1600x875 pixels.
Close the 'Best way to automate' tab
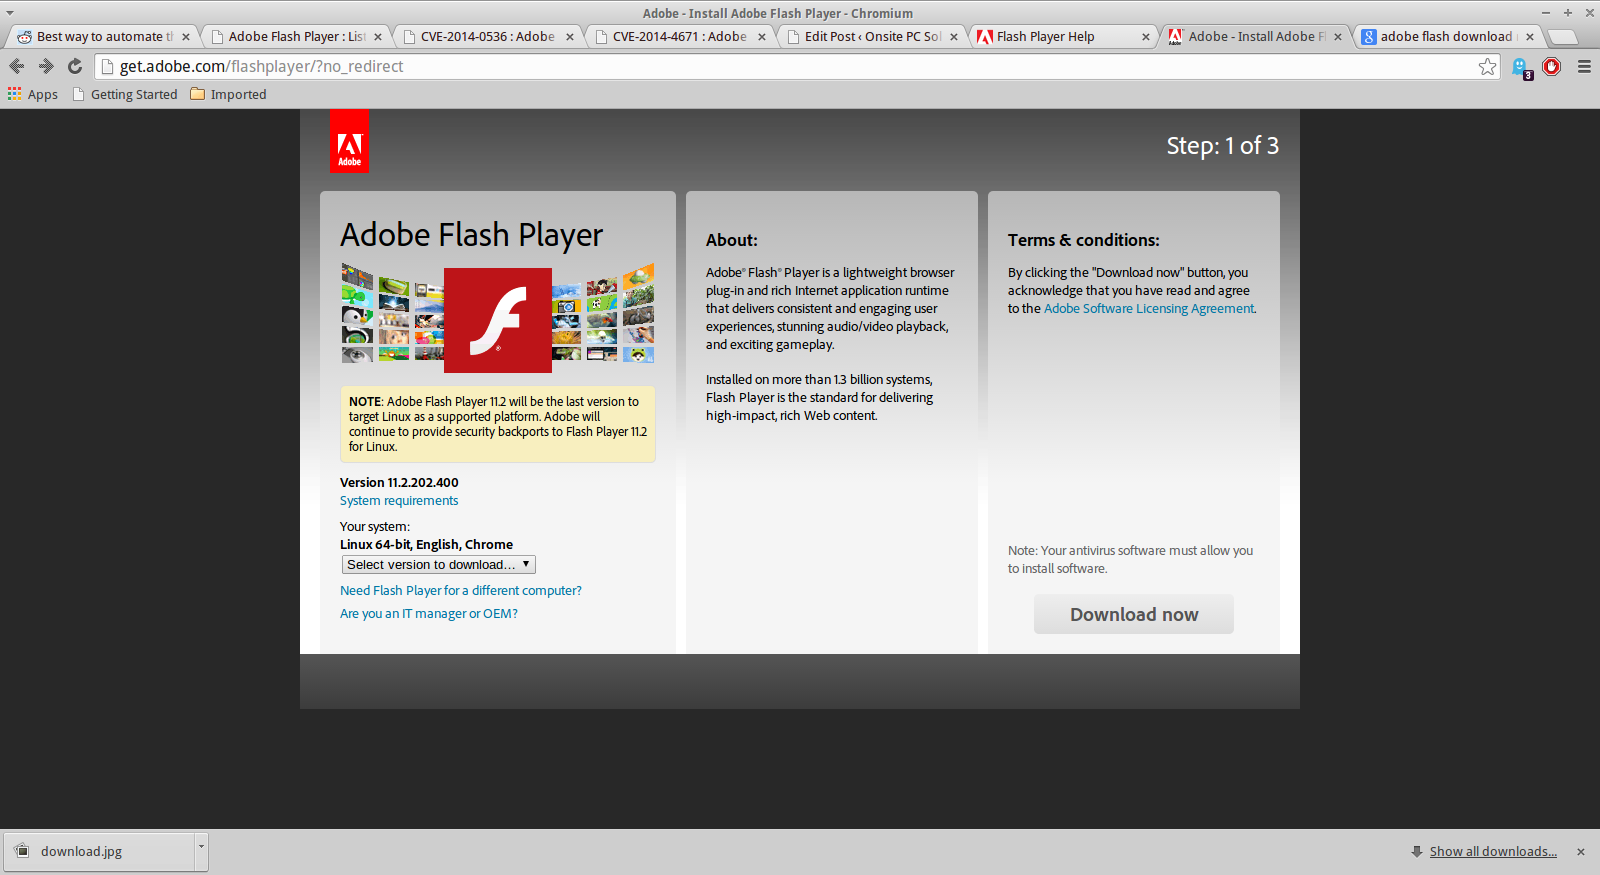click(x=186, y=37)
